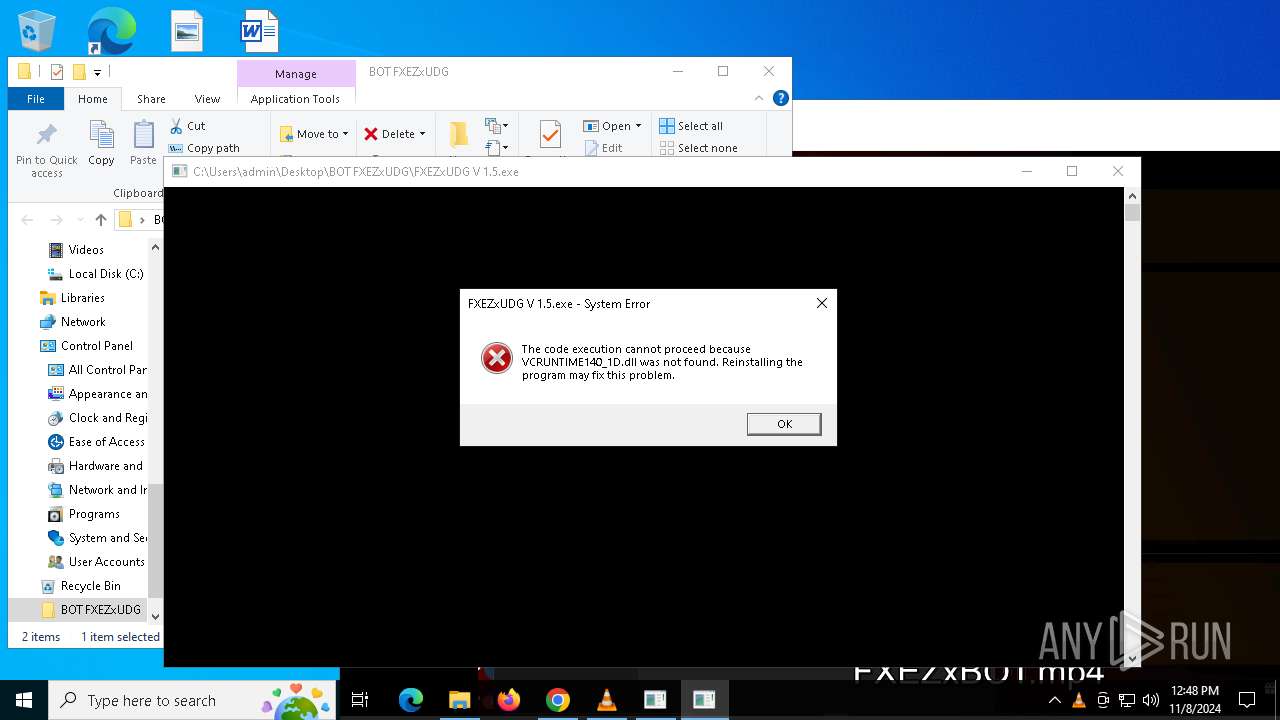
Task: Select System and Security entry
Action: (97, 538)
